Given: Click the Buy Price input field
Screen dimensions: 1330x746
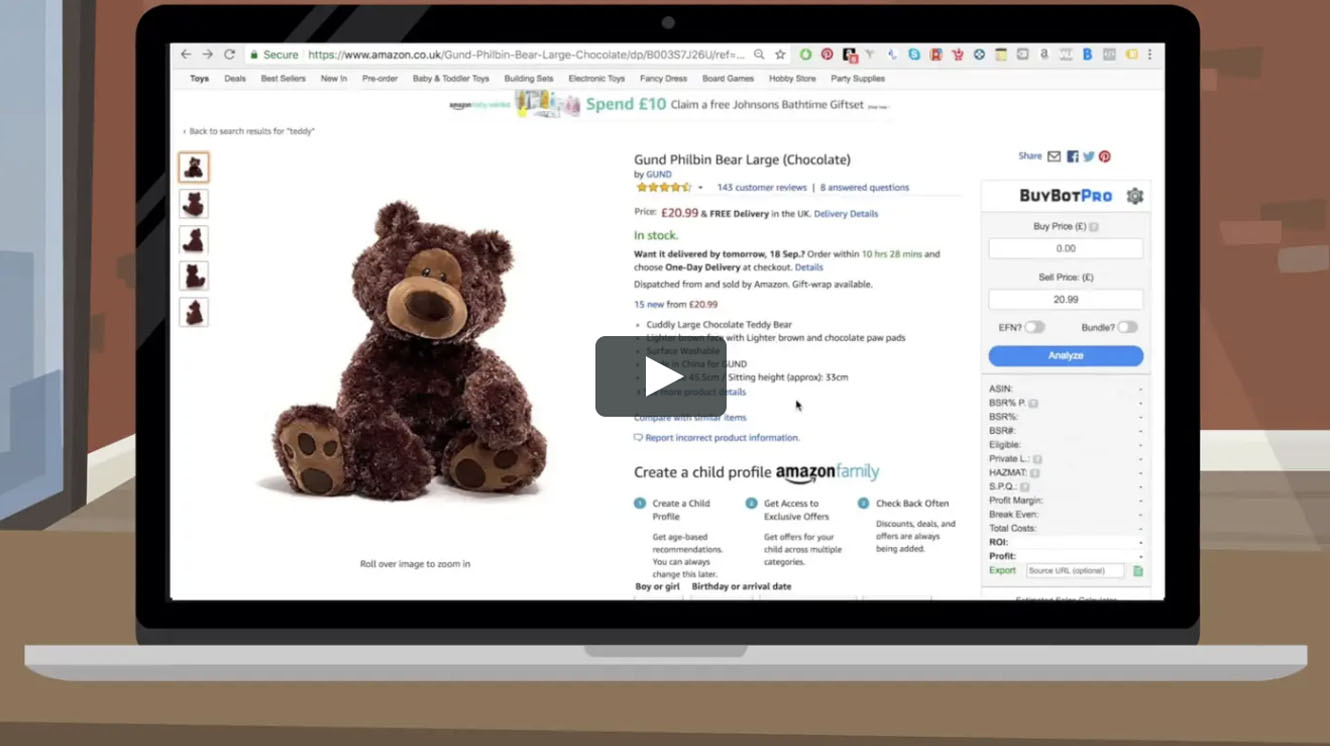Looking at the screenshot, I should 1066,248.
